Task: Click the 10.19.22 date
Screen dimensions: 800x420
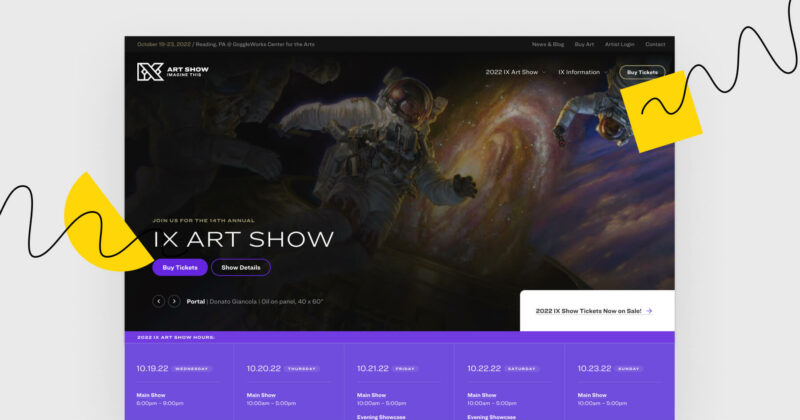Action: (152, 368)
